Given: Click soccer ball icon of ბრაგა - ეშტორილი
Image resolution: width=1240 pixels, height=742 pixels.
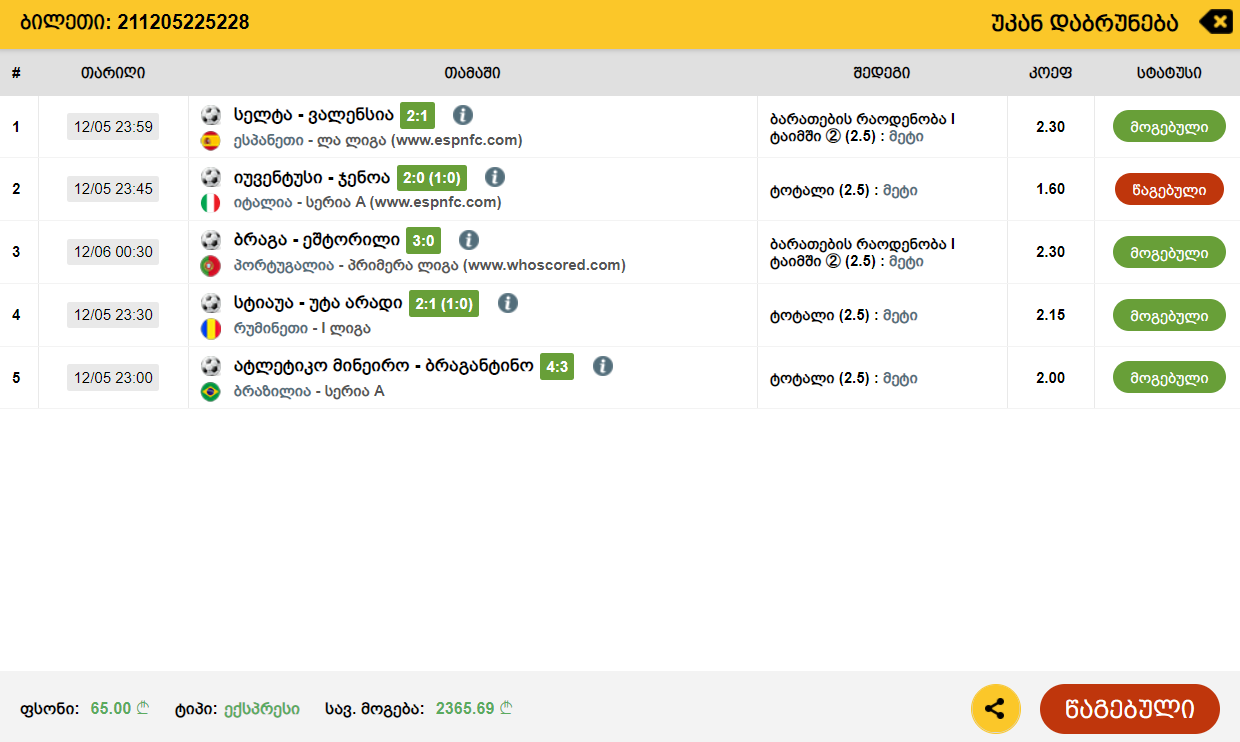Looking at the screenshot, I should (211, 240).
